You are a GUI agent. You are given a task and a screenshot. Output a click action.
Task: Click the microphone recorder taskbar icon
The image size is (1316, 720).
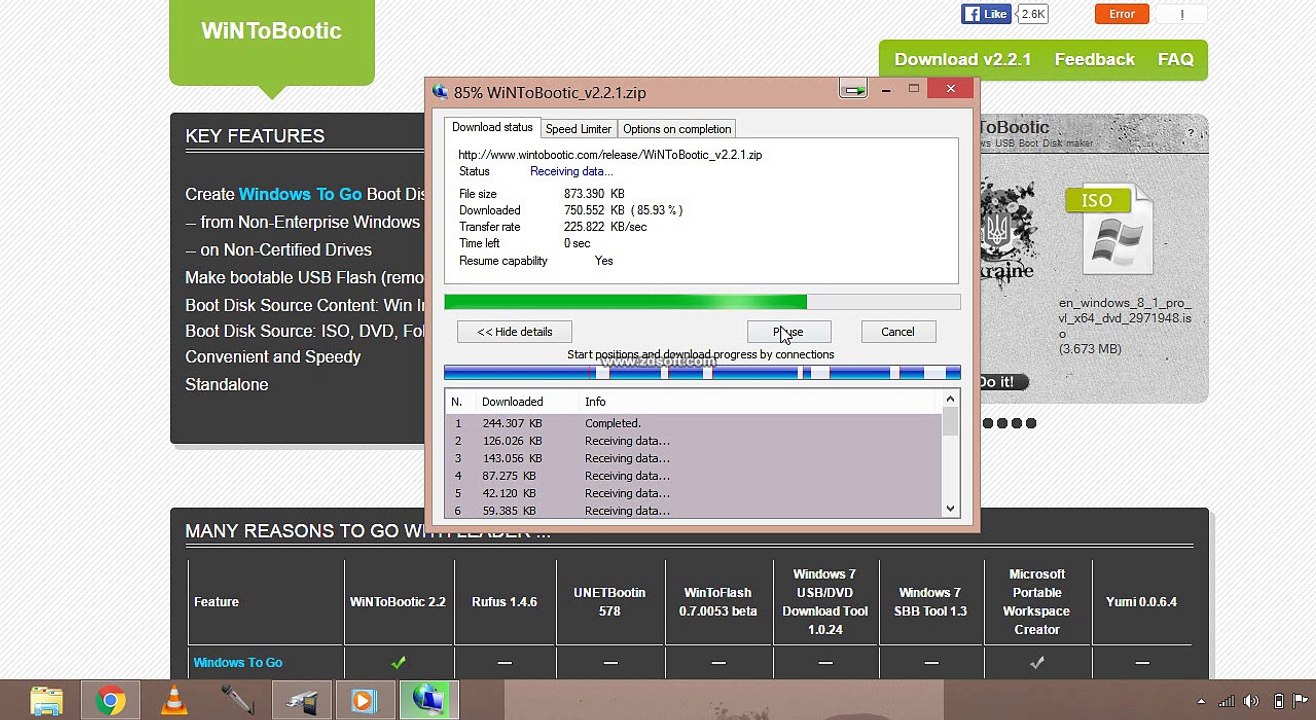(x=238, y=700)
